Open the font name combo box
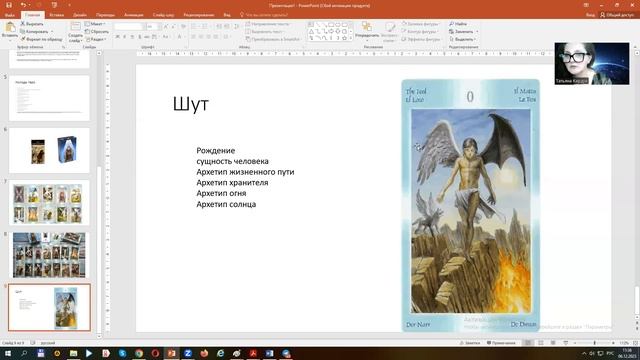Screen dimensions: 640x360 pyautogui.click(x=129, y=27)
